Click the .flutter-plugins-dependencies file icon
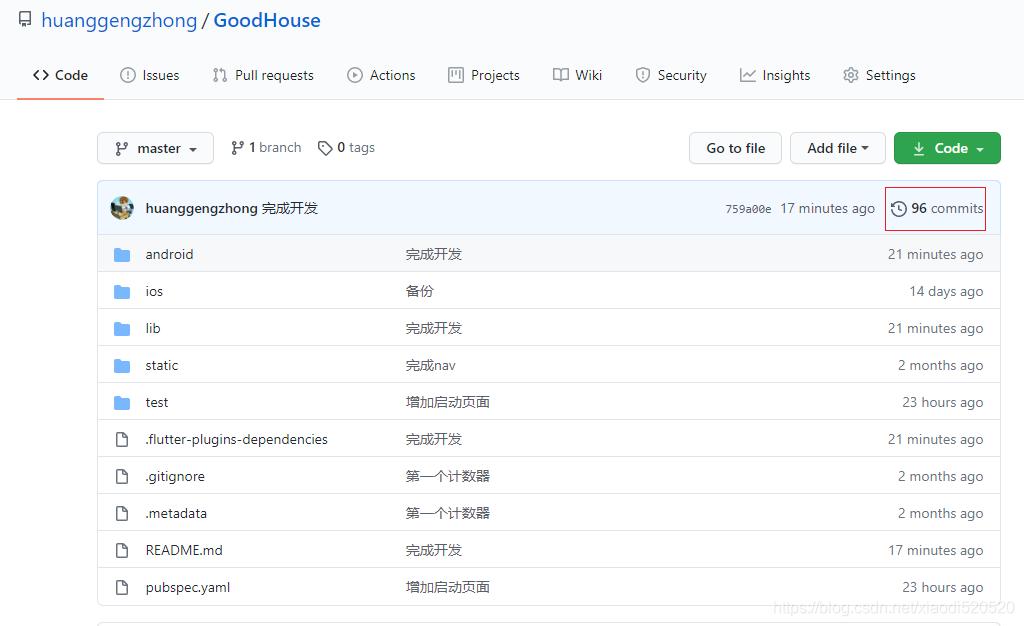Viewport: 1024px width, 626px height. coord(122,439)
